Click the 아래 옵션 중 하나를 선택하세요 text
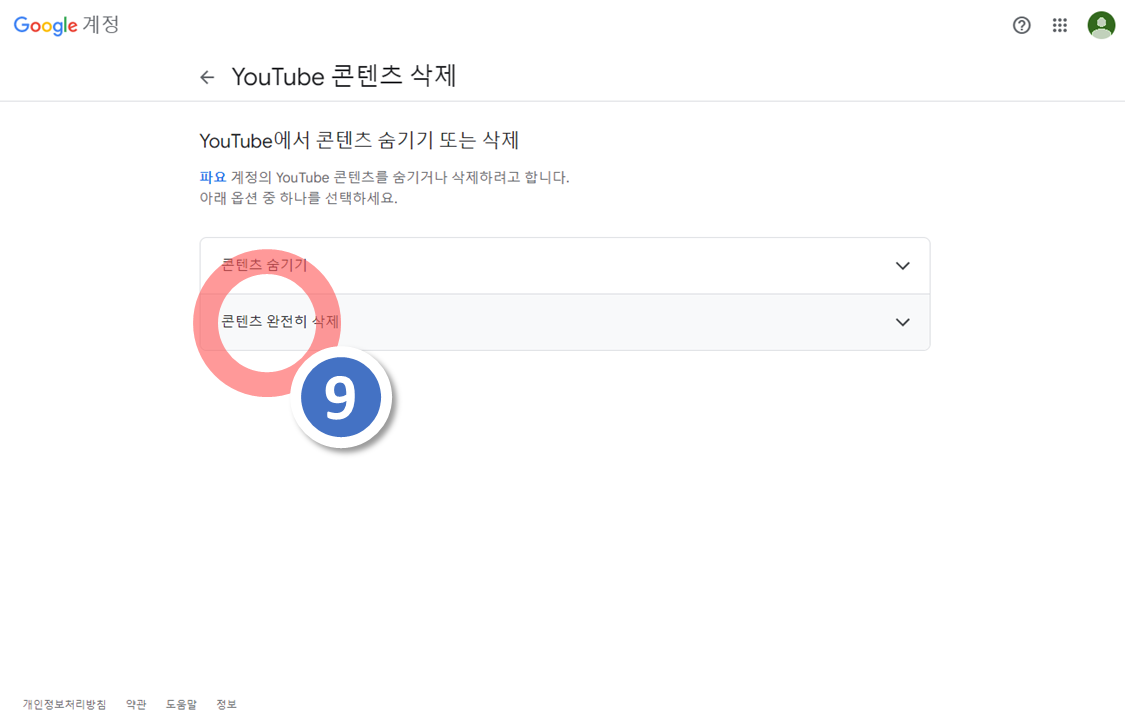Viewport: 1125px width, 713px height. tap(298, 198)
